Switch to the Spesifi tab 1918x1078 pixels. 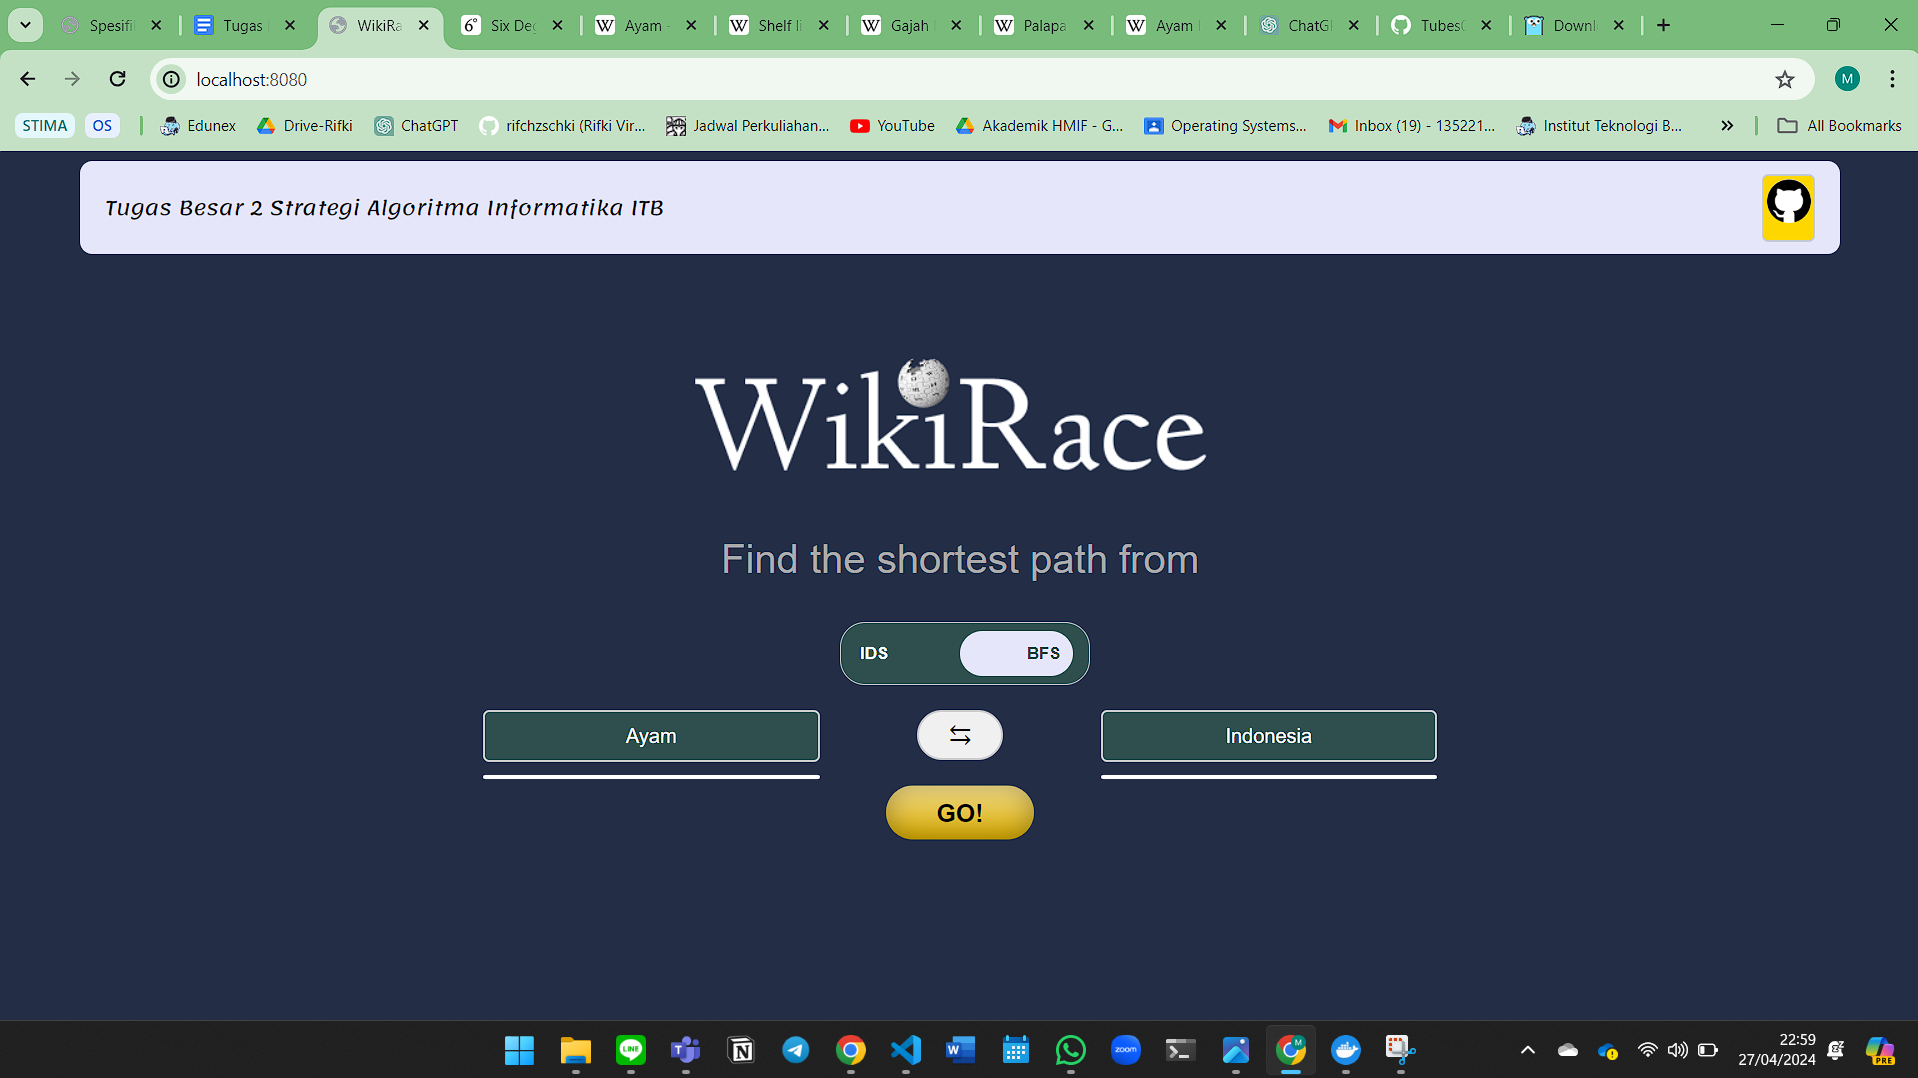[x=110, y=25]
